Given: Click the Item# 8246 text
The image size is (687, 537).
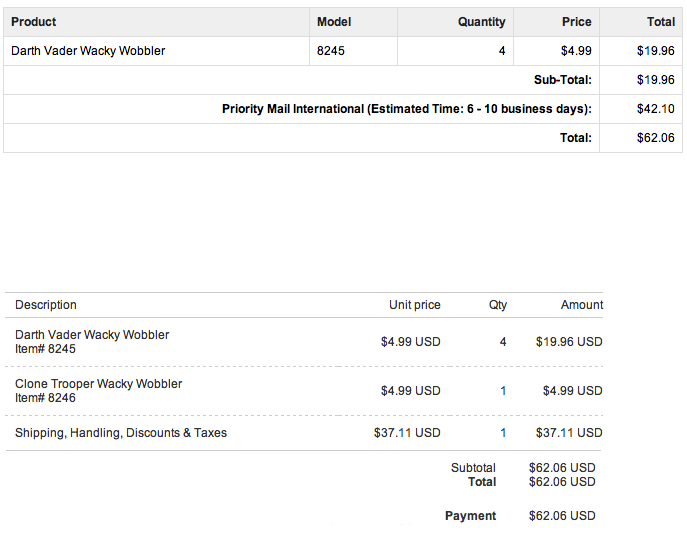Looking at the screenshot, I should coord(45,398).
